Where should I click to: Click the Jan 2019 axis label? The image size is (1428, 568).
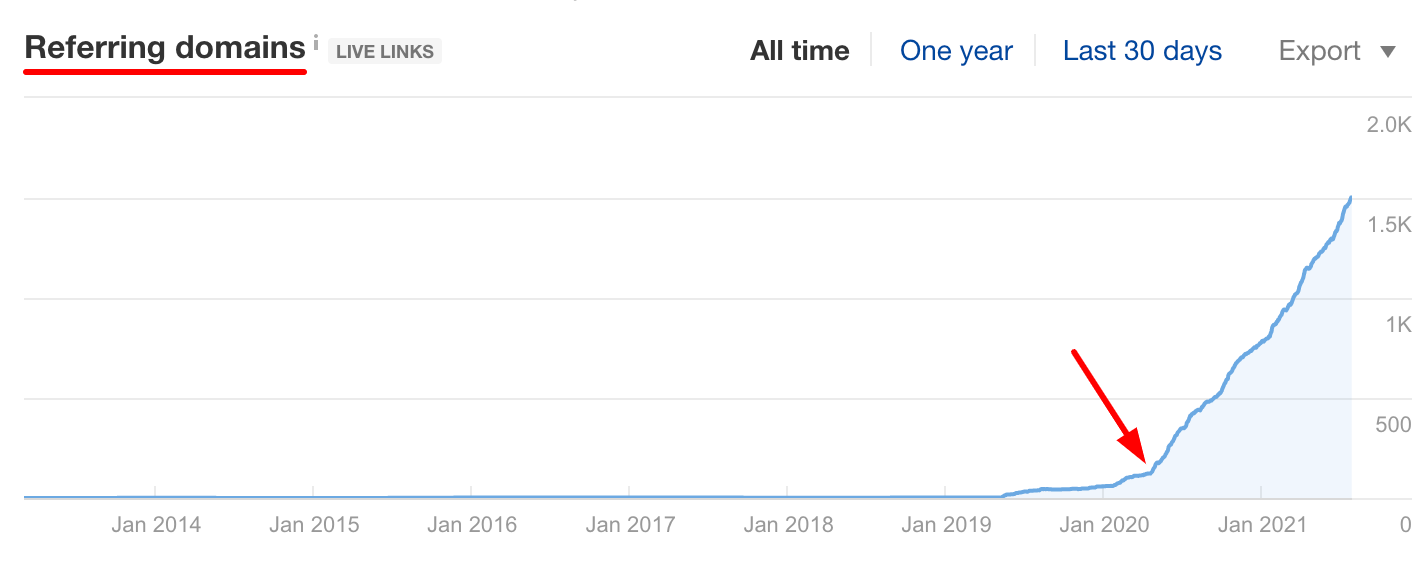click(x=946, y=525)
